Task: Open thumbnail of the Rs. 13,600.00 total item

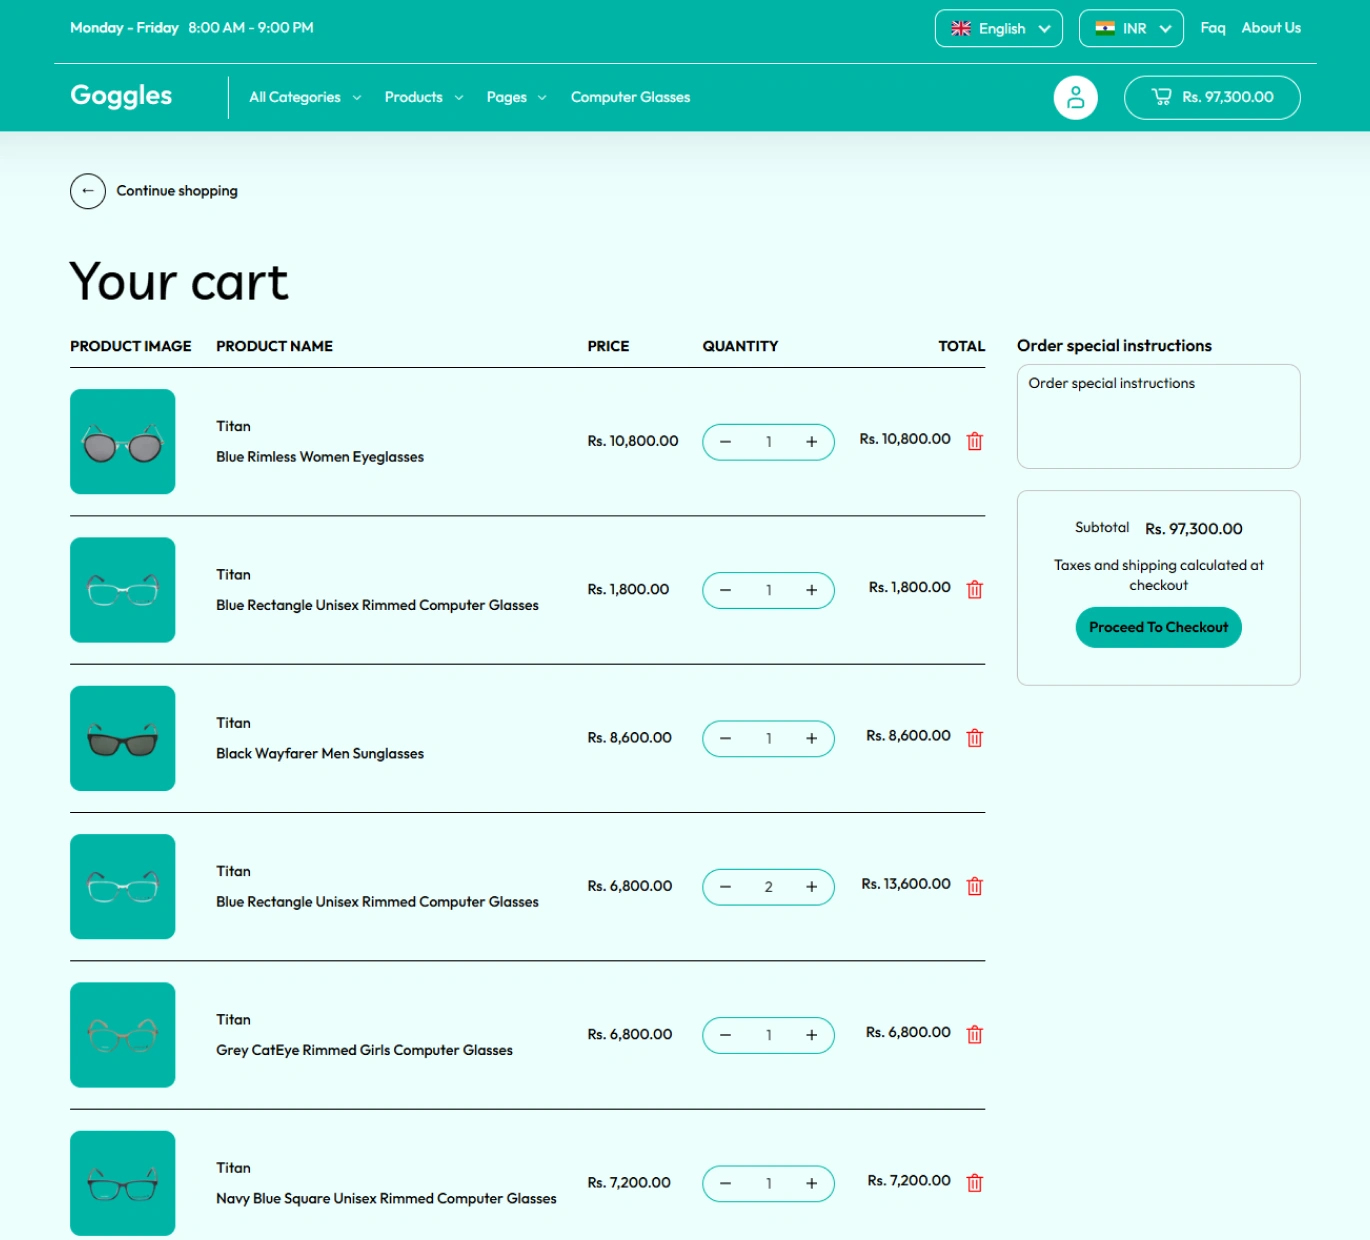Action: coord(122,886)
